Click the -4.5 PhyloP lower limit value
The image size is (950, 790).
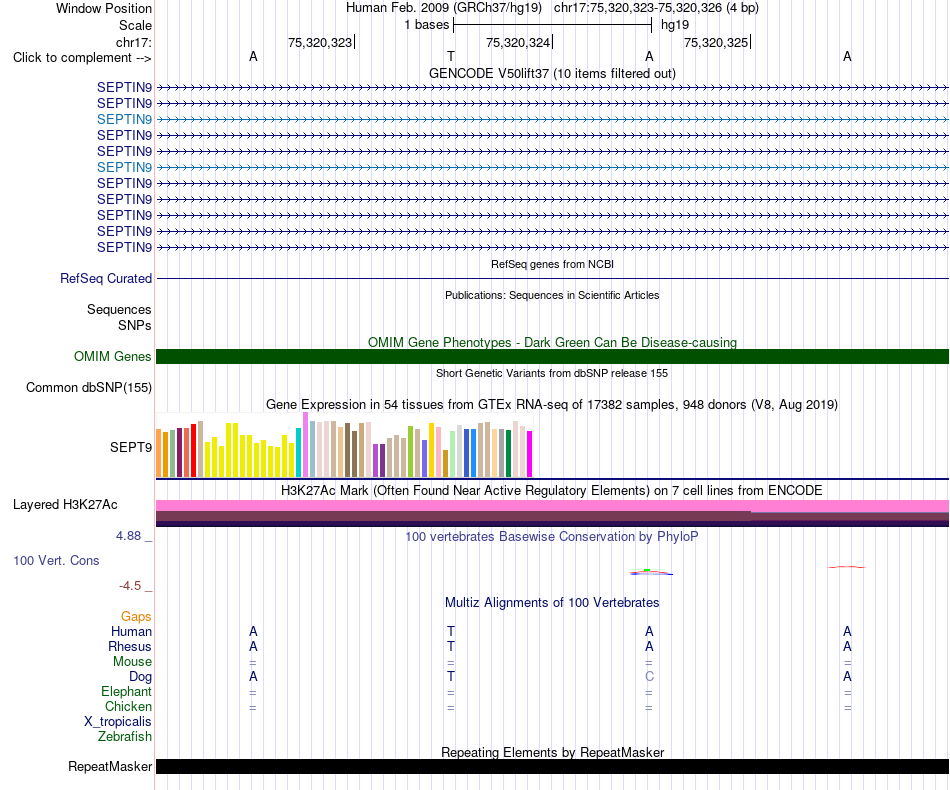130,586
